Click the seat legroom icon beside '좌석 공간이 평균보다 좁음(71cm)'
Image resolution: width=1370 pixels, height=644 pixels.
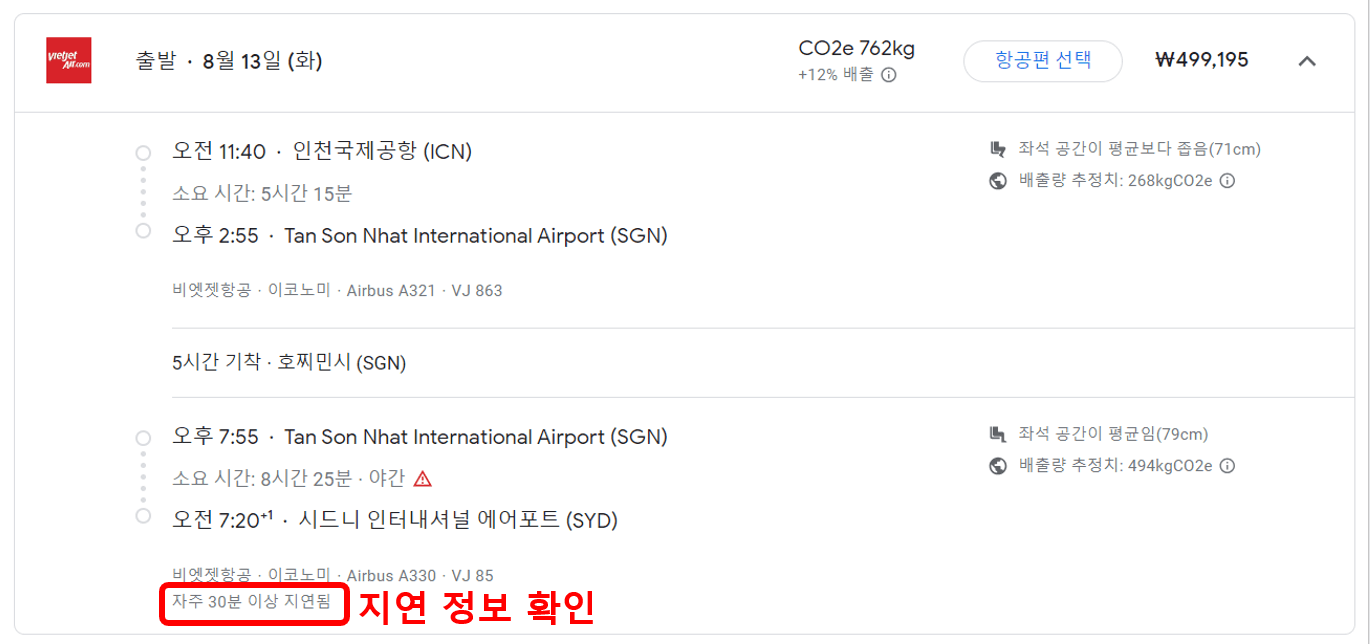pos(996,147)
